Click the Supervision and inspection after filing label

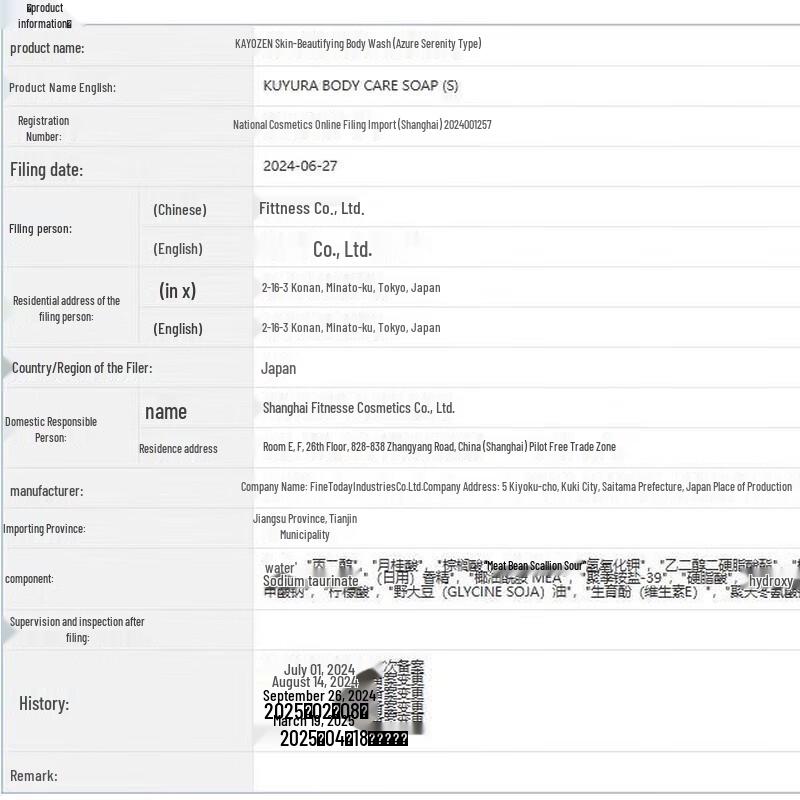pyautogui.click(x=77, y=629)
